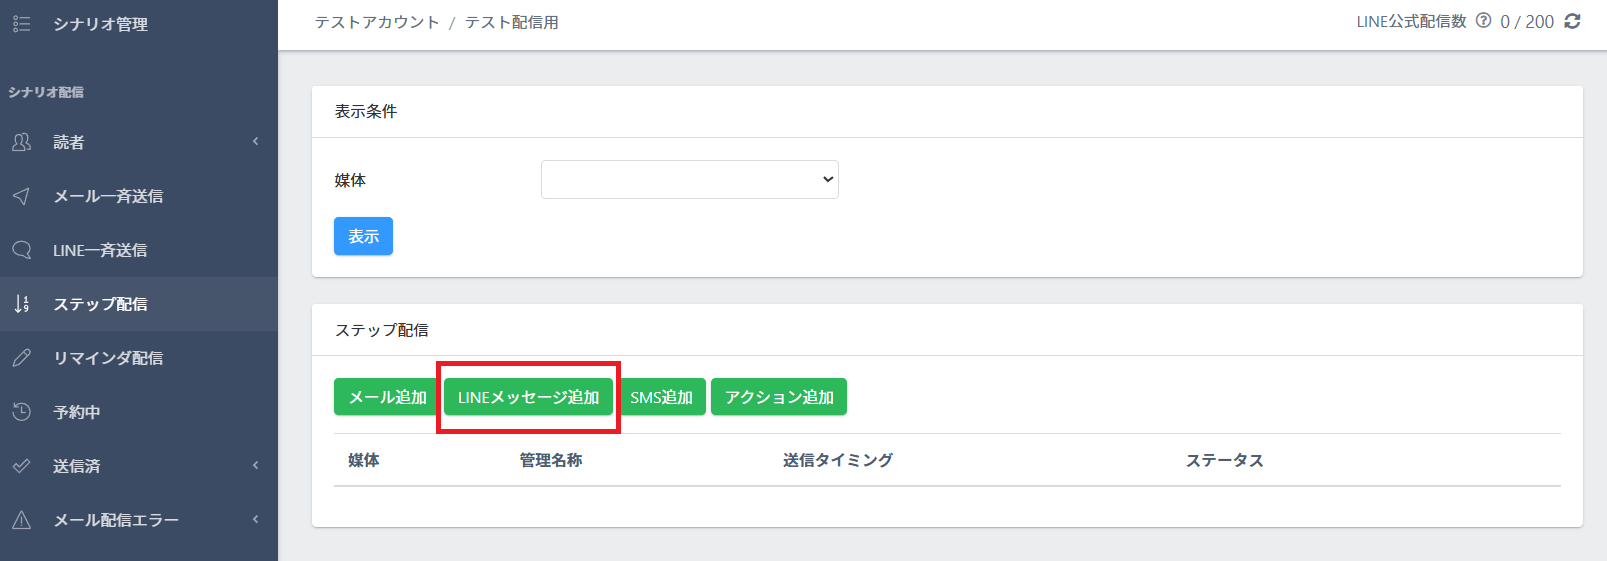Click the シナリオ管理 list icon

(21, 24)
